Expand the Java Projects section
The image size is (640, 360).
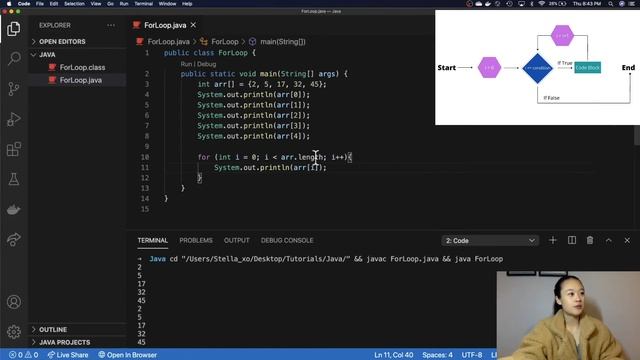(77, 342)
